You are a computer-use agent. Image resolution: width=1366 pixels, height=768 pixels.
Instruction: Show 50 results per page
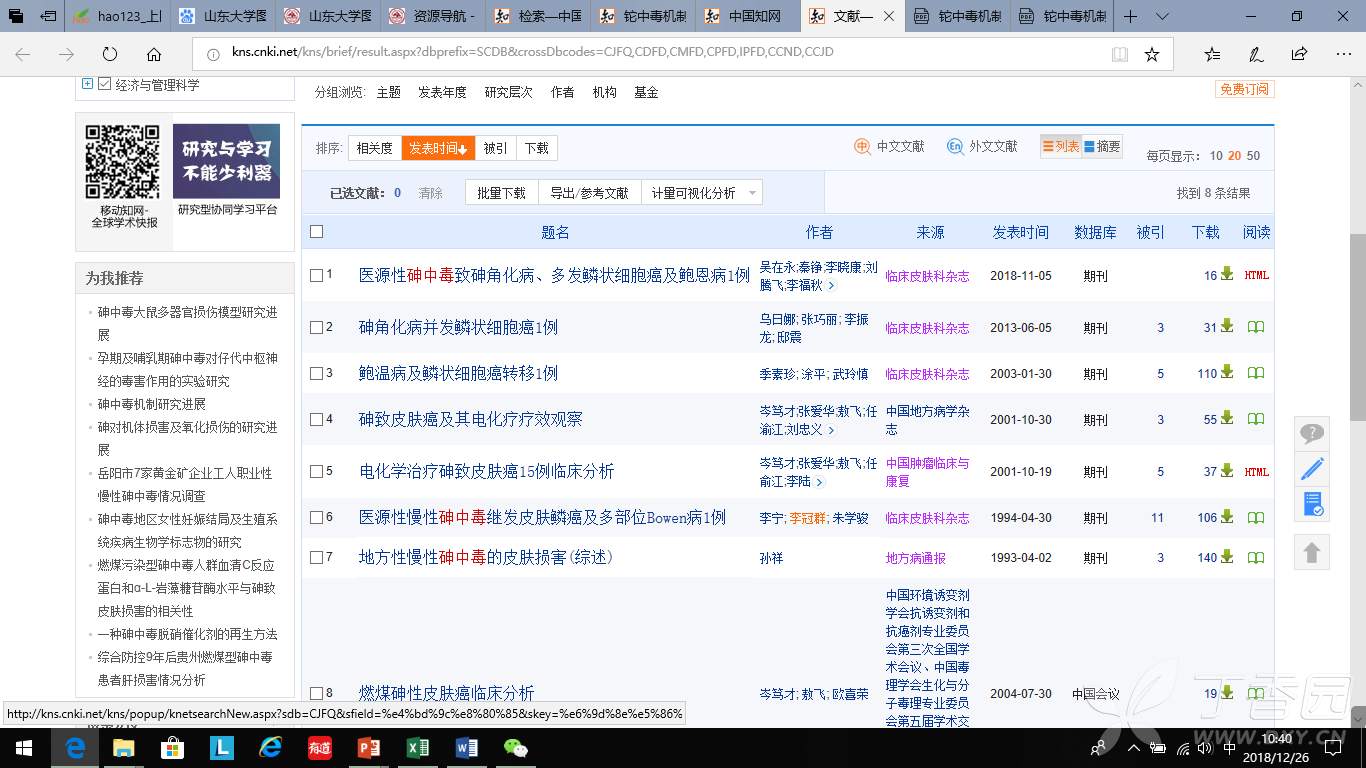coord(1253,156)
